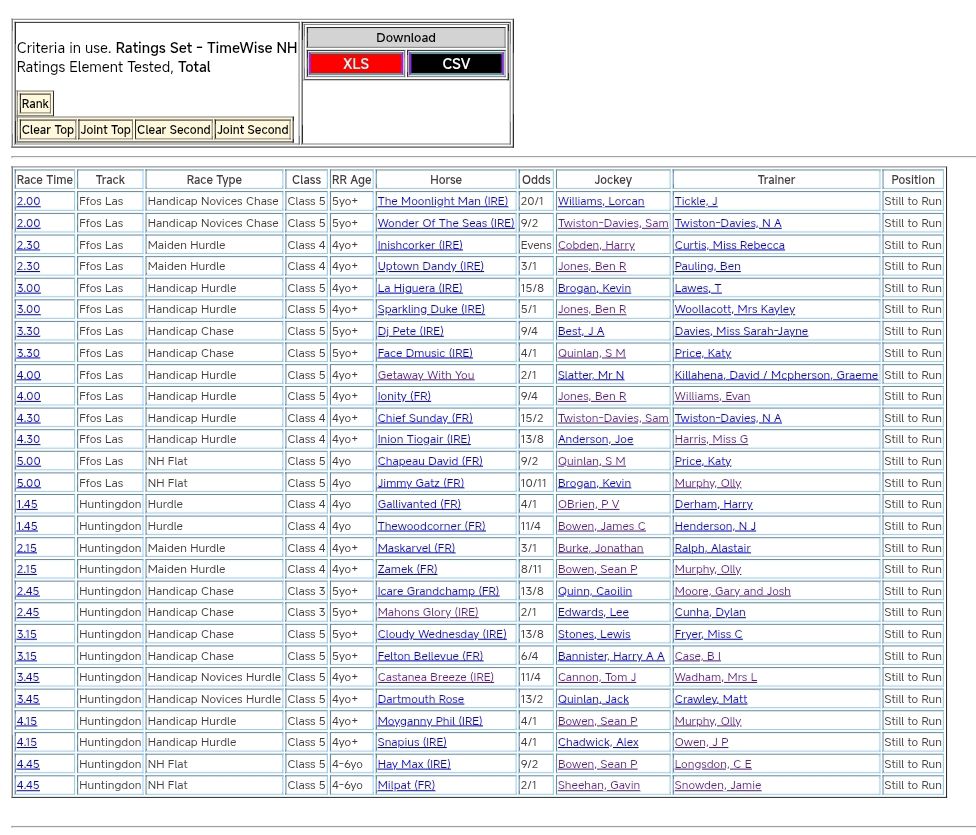
Task: Open horse link Dartmouth Rose
Action: 421,700
